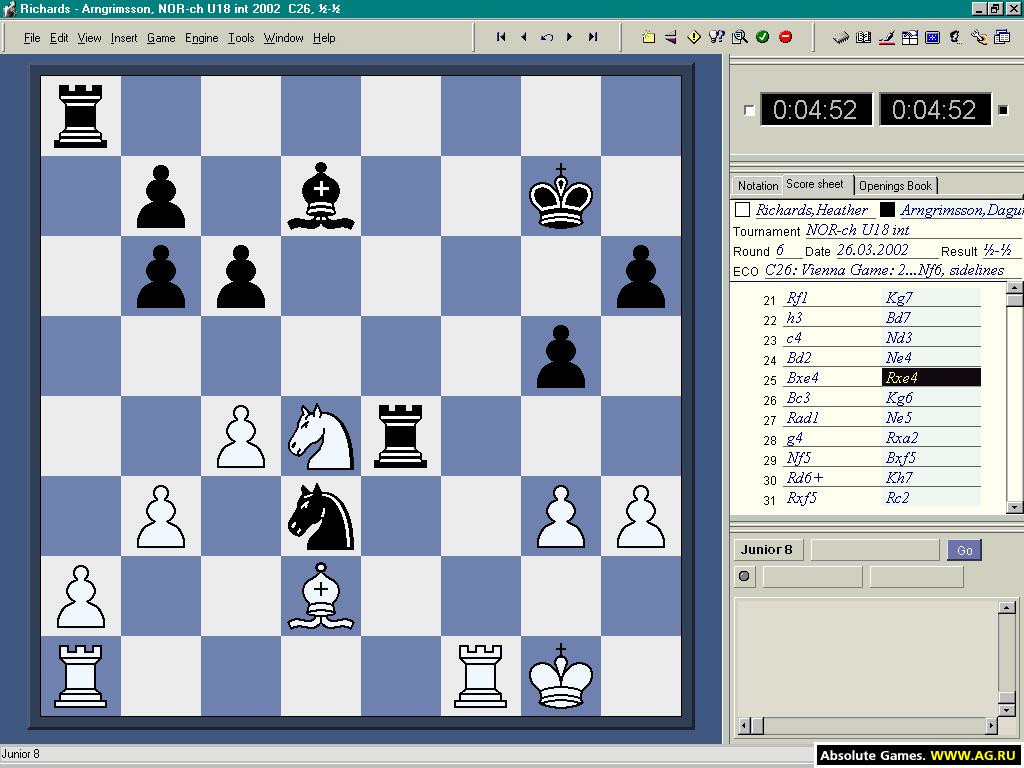Open the Window menu

point(283,38)
